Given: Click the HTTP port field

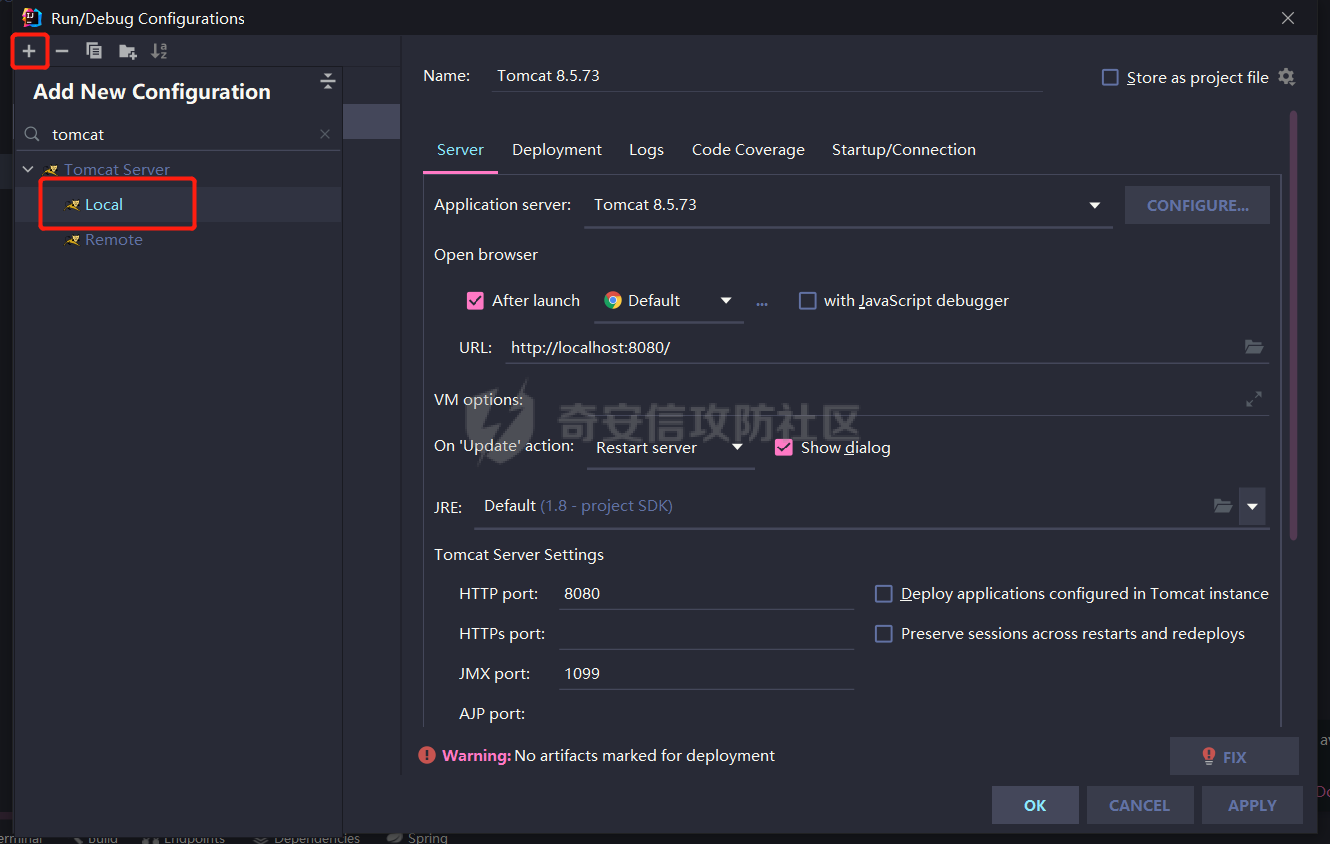Looking at the screenshot, I should (x=706, y=594).
